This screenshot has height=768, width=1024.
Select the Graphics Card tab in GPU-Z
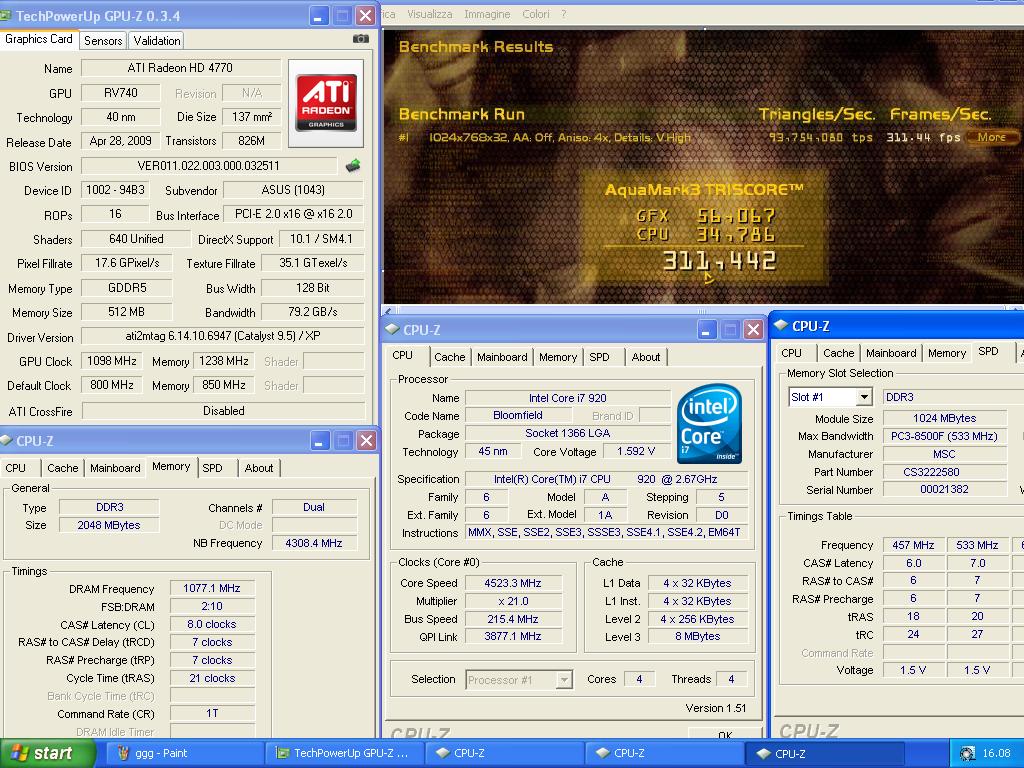coord(39,39)
